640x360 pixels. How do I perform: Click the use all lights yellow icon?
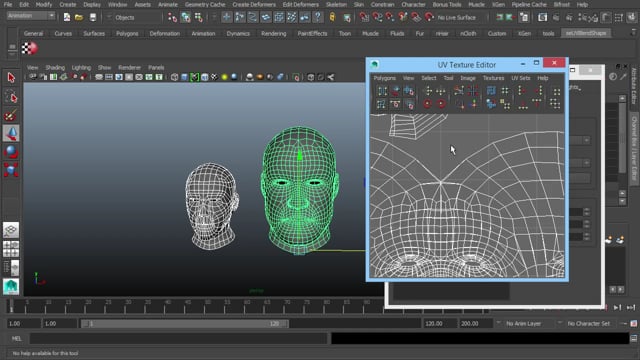click(x=224, y=77)
